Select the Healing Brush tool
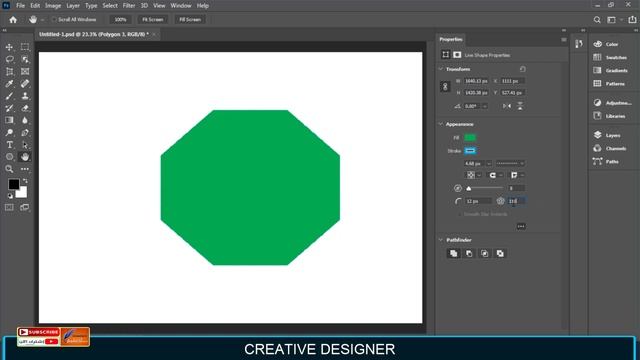Viewport: 640px width, 360px height. coord(25,84)
